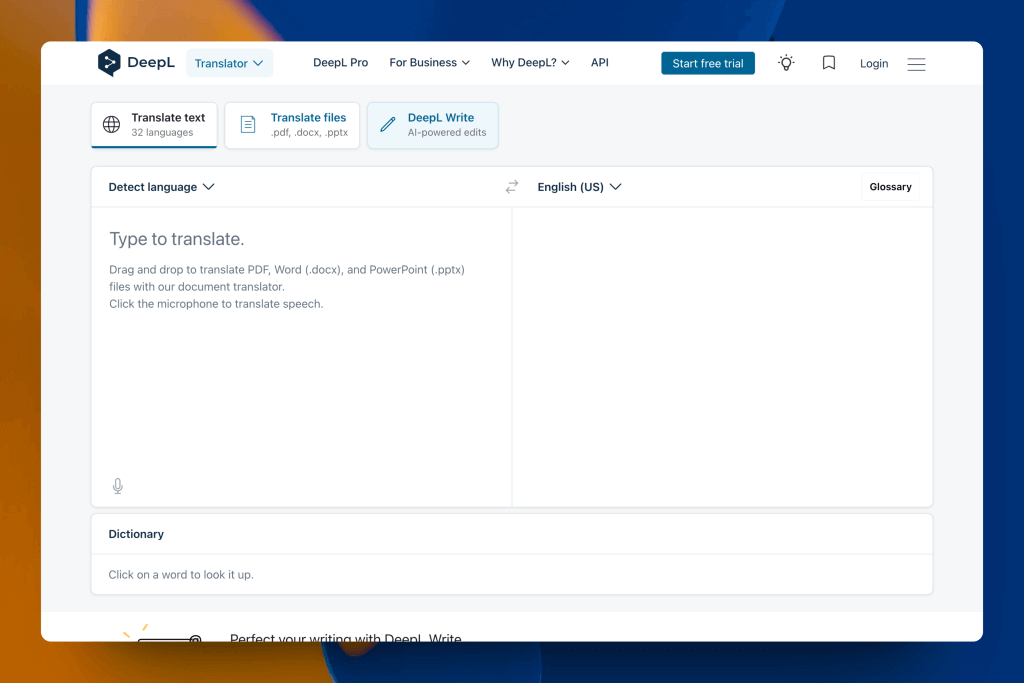Expand the Why DeepL? menu
1024x683 pixels.
530,63
